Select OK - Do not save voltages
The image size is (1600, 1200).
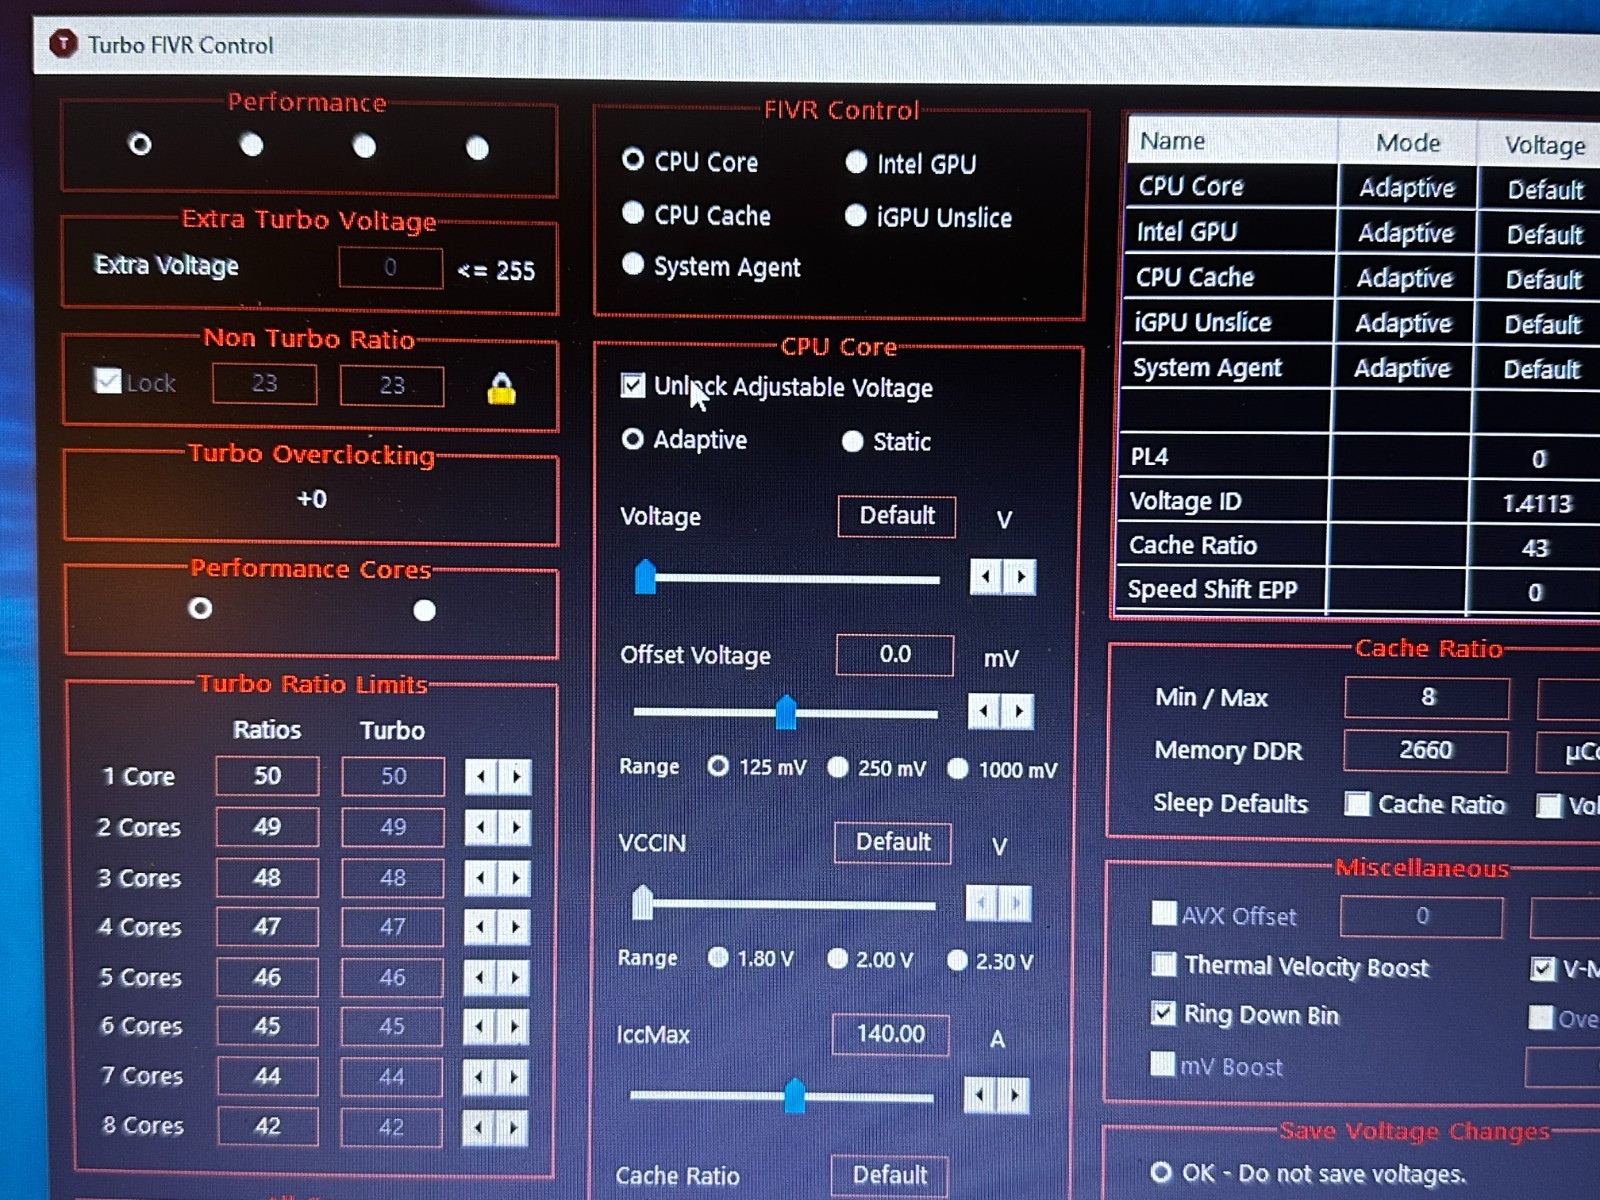point(1161,1172)
